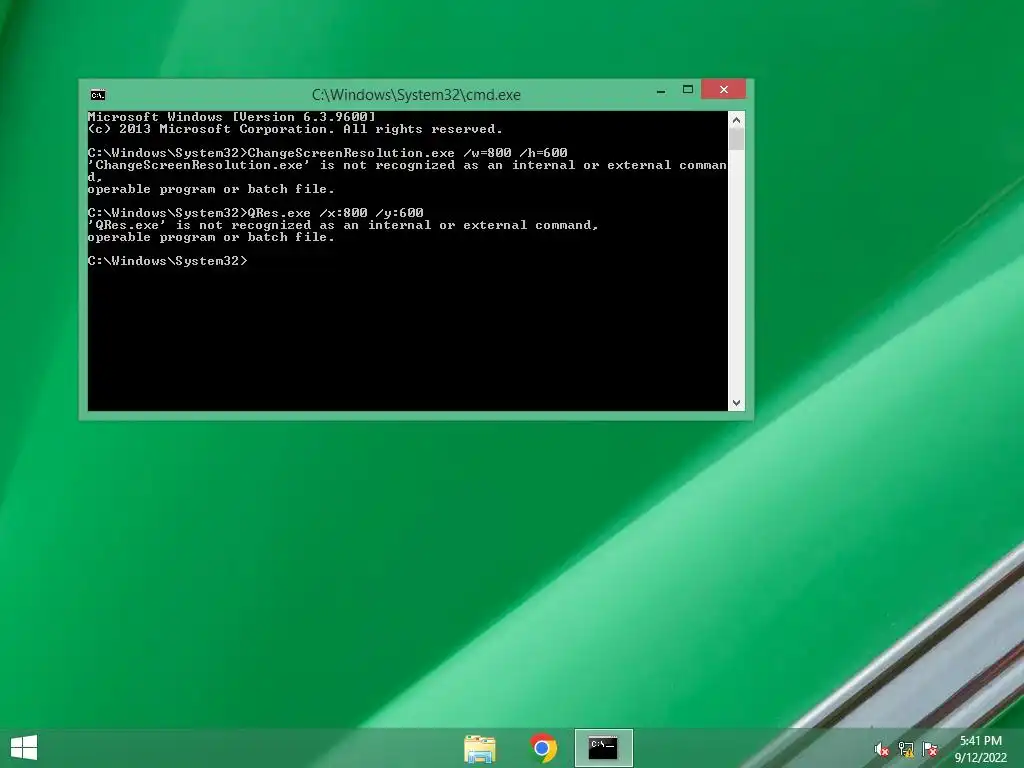Click the 2013 Microsoft Corporation copyright line
This screenshot has height=768, width=1024.
point(295,129)
